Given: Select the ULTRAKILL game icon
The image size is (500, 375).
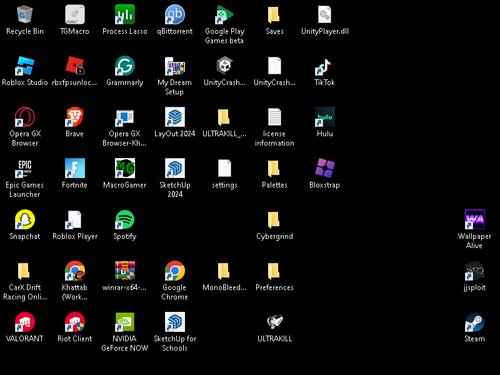Looking at the screenshot, I should point(275,322).
